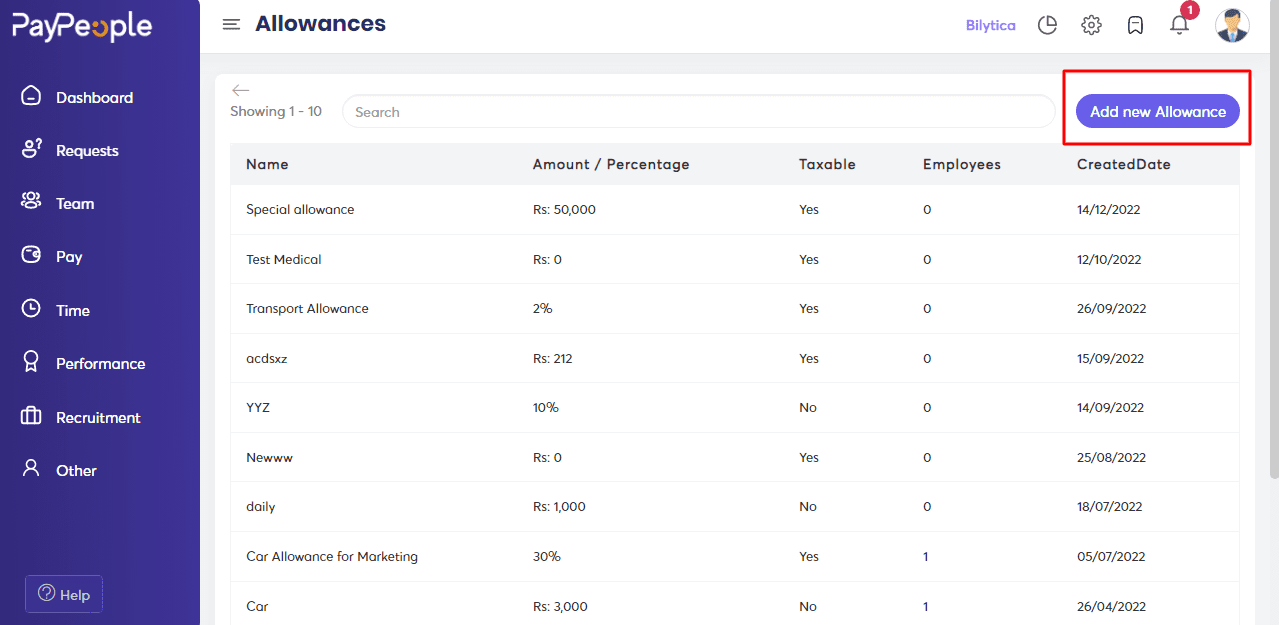Open the pie chart reports icon
This screenshot has width=1279, height=625.
coord(1047,25)
